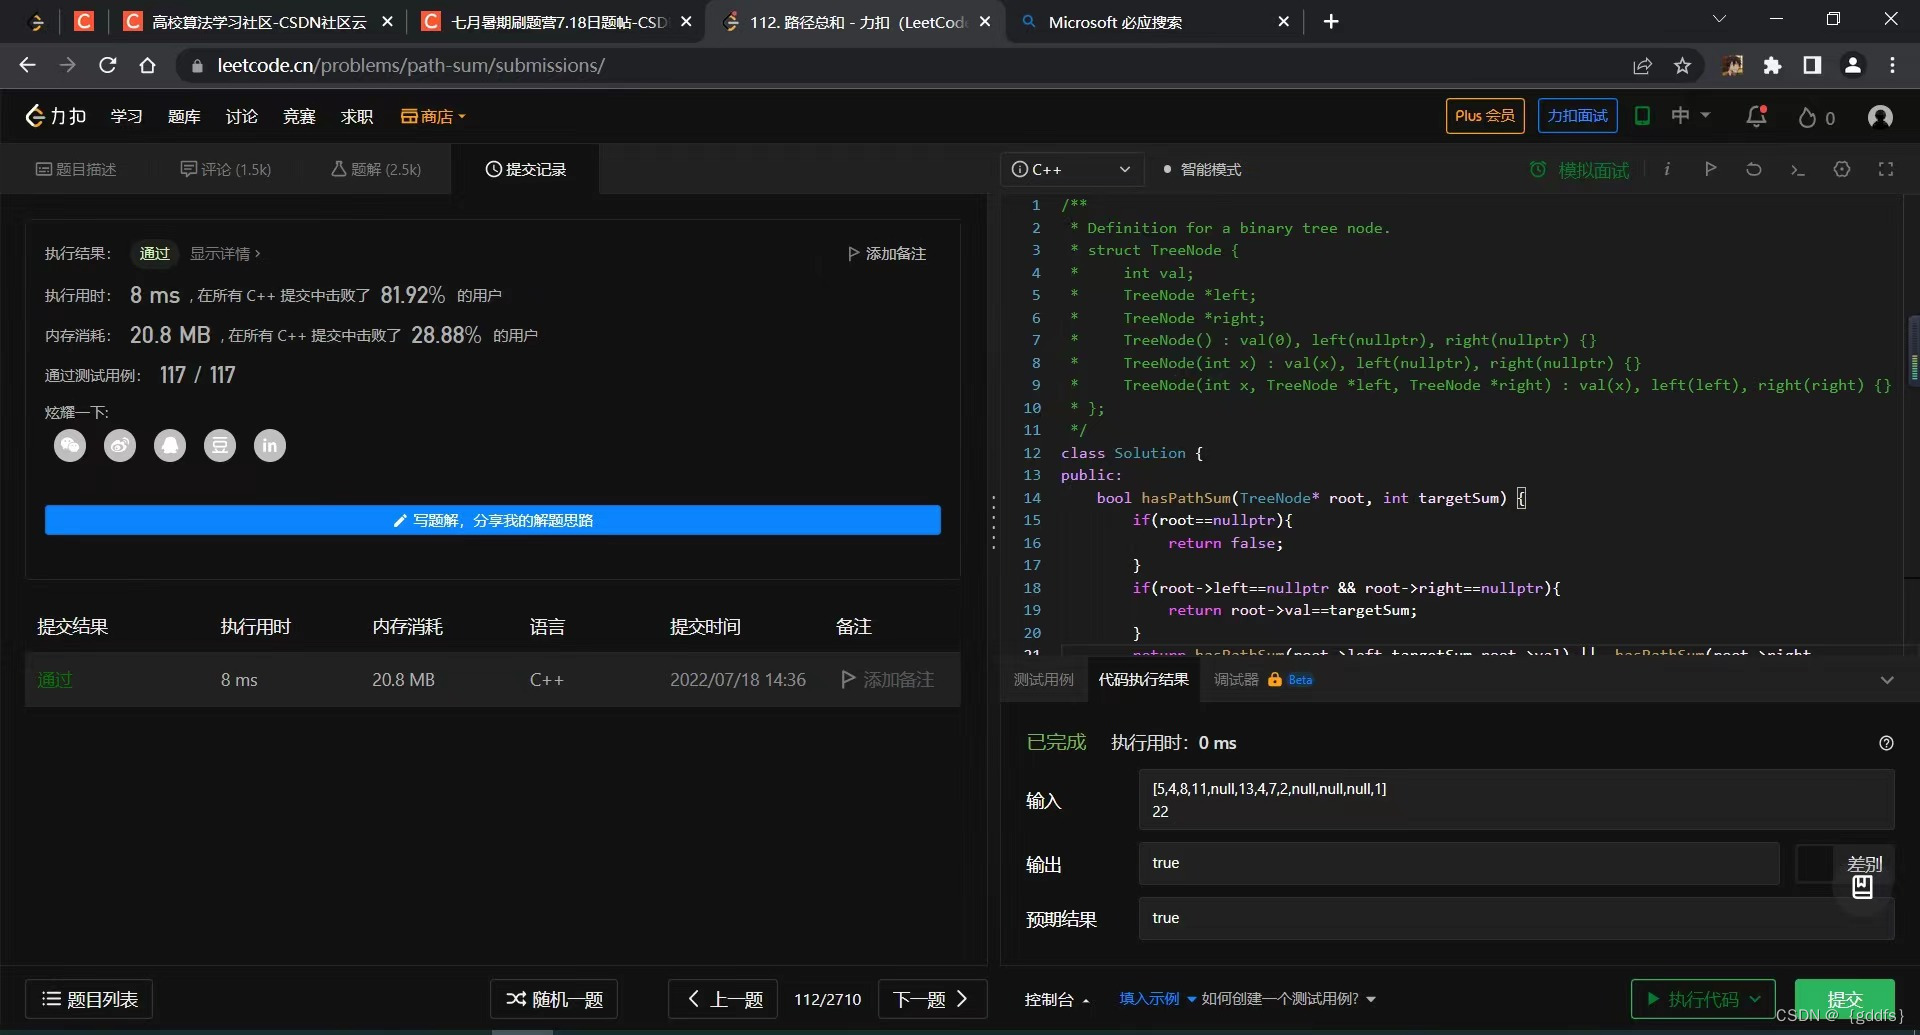Switch to 测试用例 tab
The image size is (1920, 1035).
(1044, 680)
